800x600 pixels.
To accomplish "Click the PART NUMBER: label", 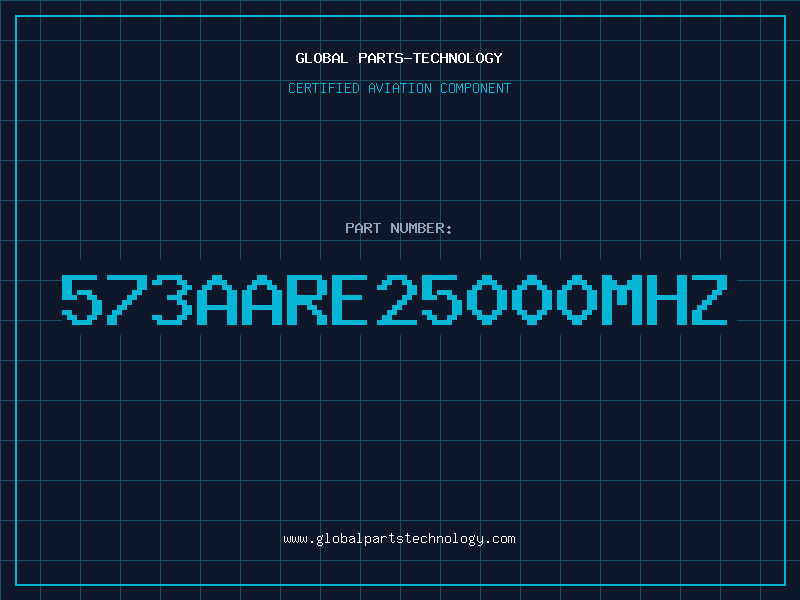I will (399, 228).
